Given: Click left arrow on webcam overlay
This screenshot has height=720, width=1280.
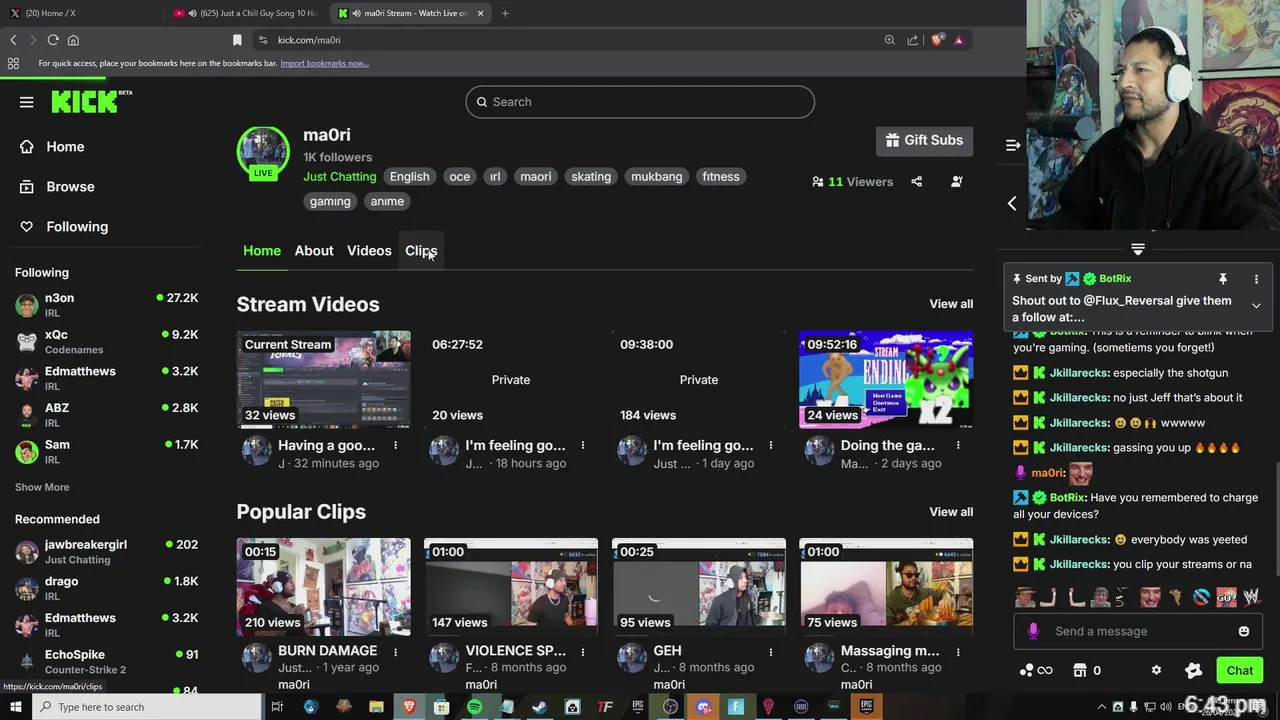Looking at the screenshot, I should click(1012, 203).
